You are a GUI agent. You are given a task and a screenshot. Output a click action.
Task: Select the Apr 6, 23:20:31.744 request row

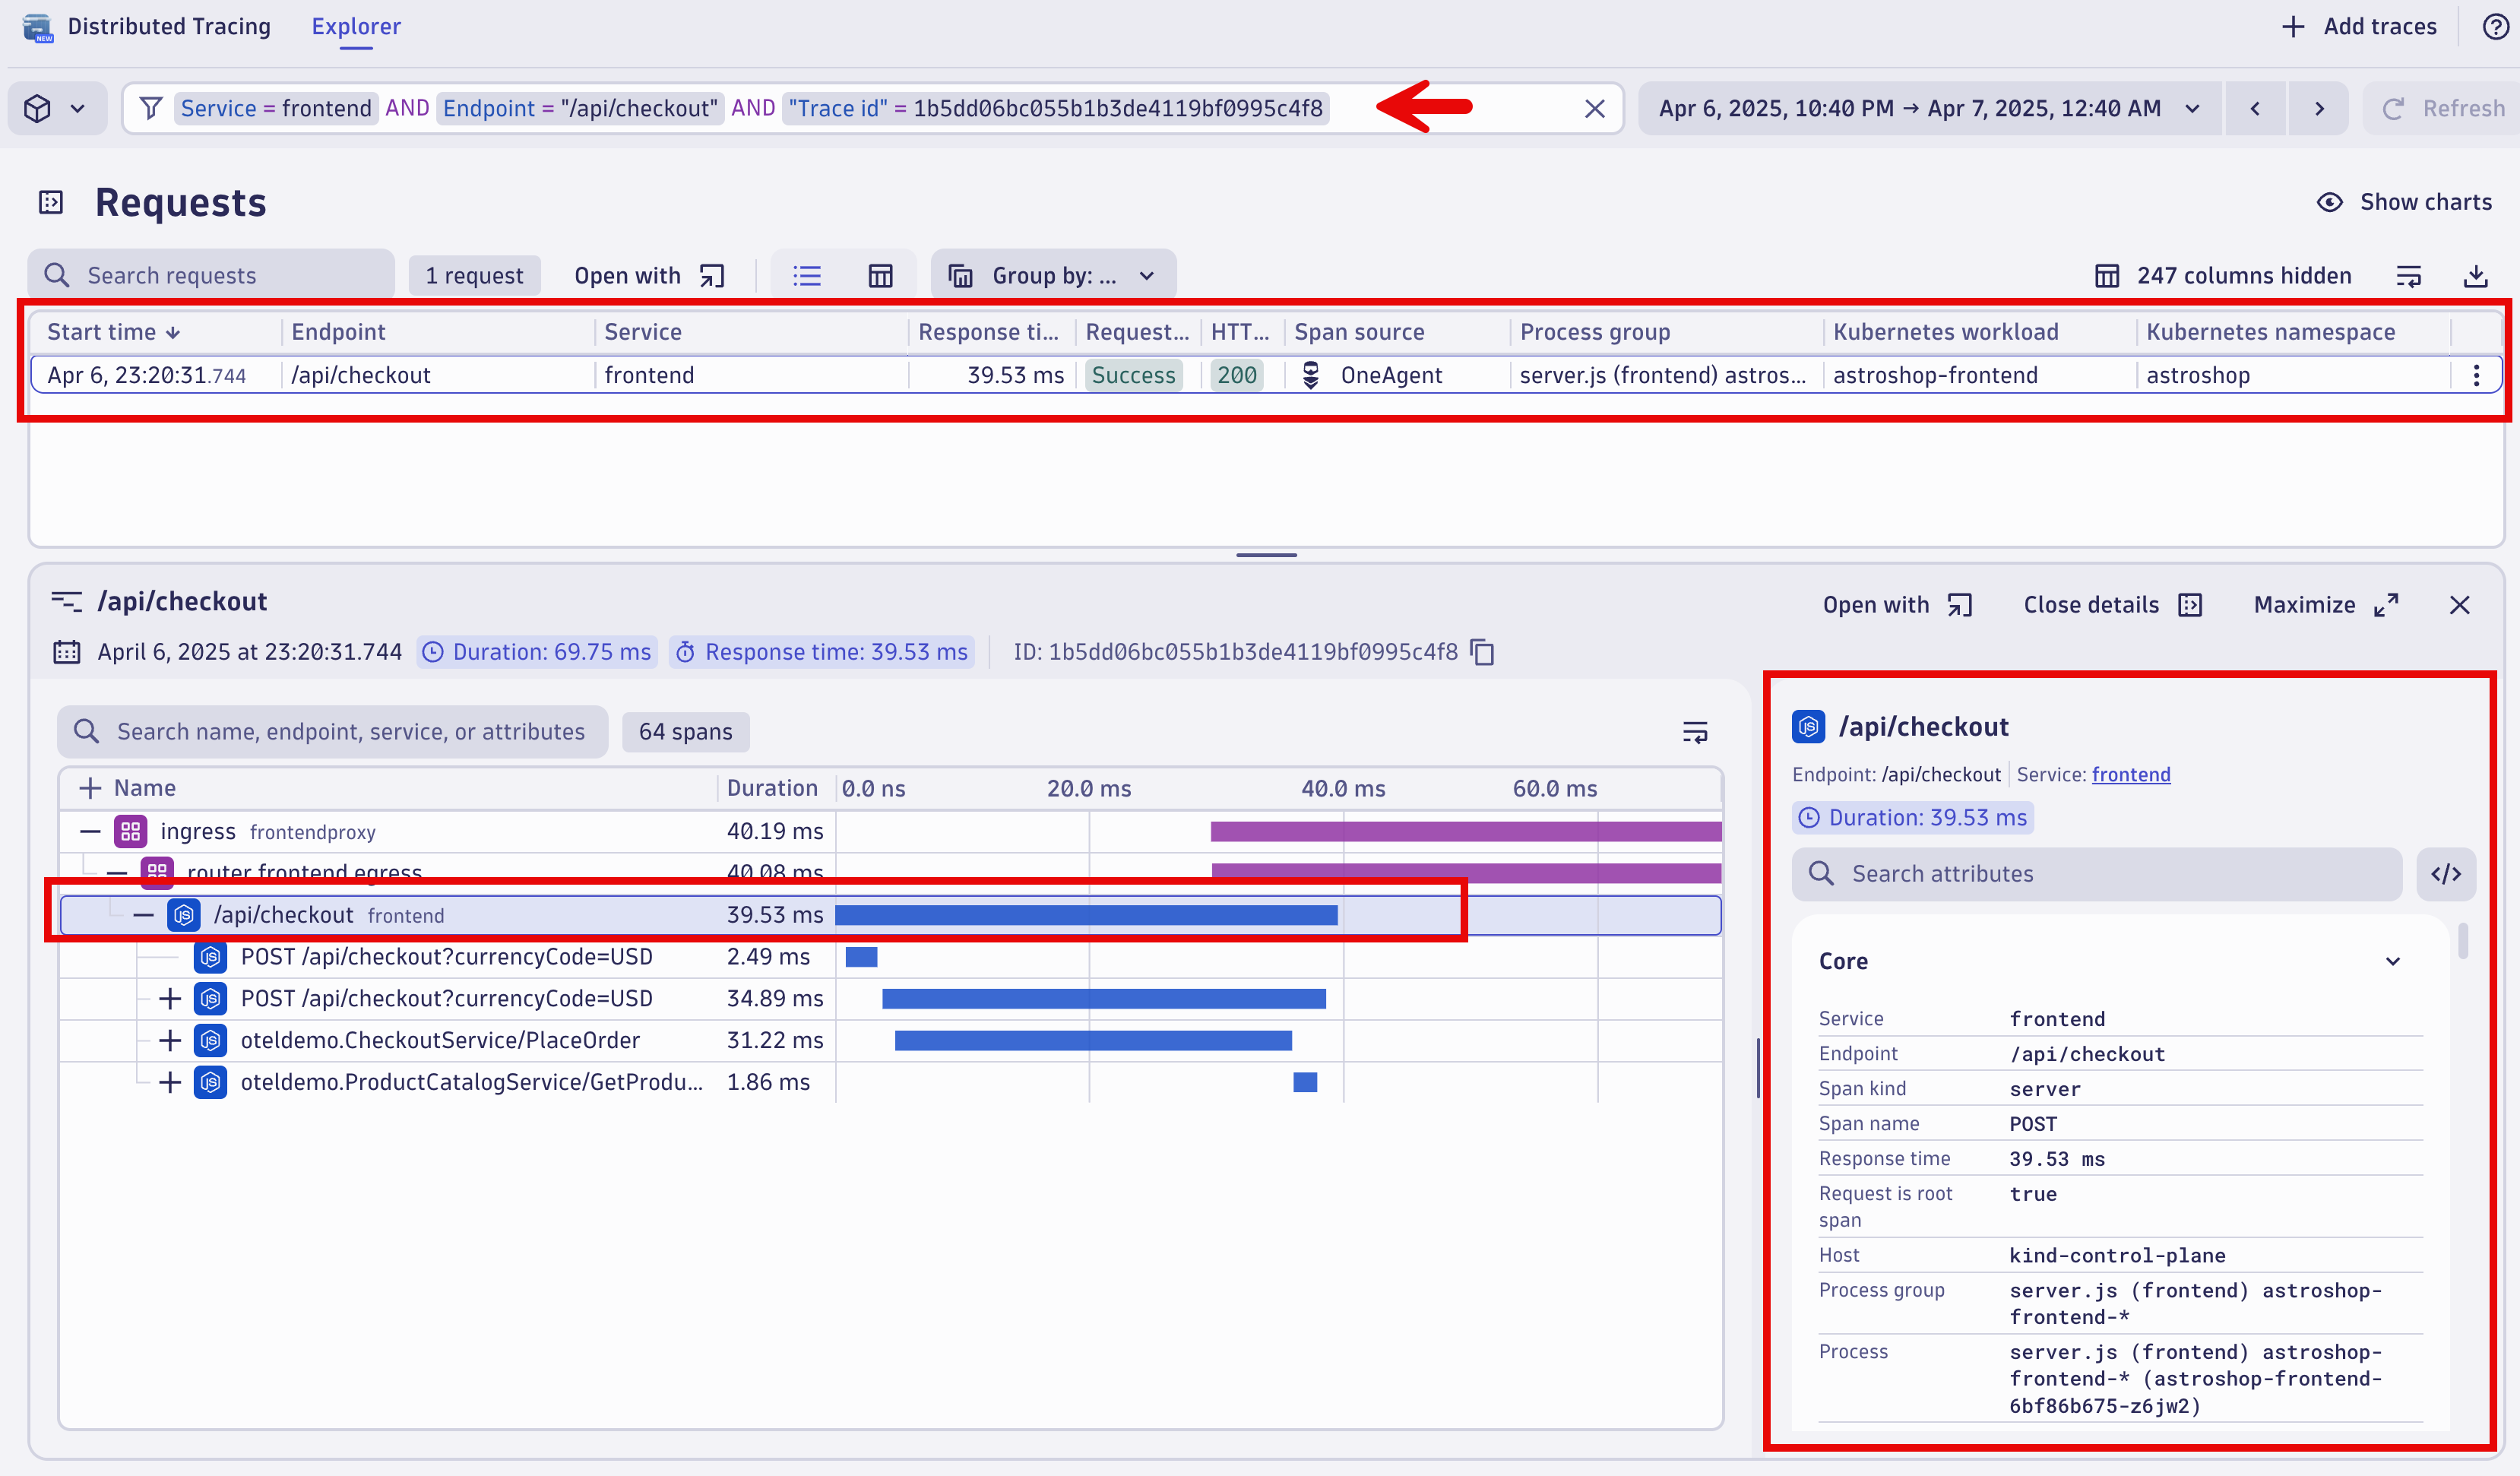pos(1266,375)
